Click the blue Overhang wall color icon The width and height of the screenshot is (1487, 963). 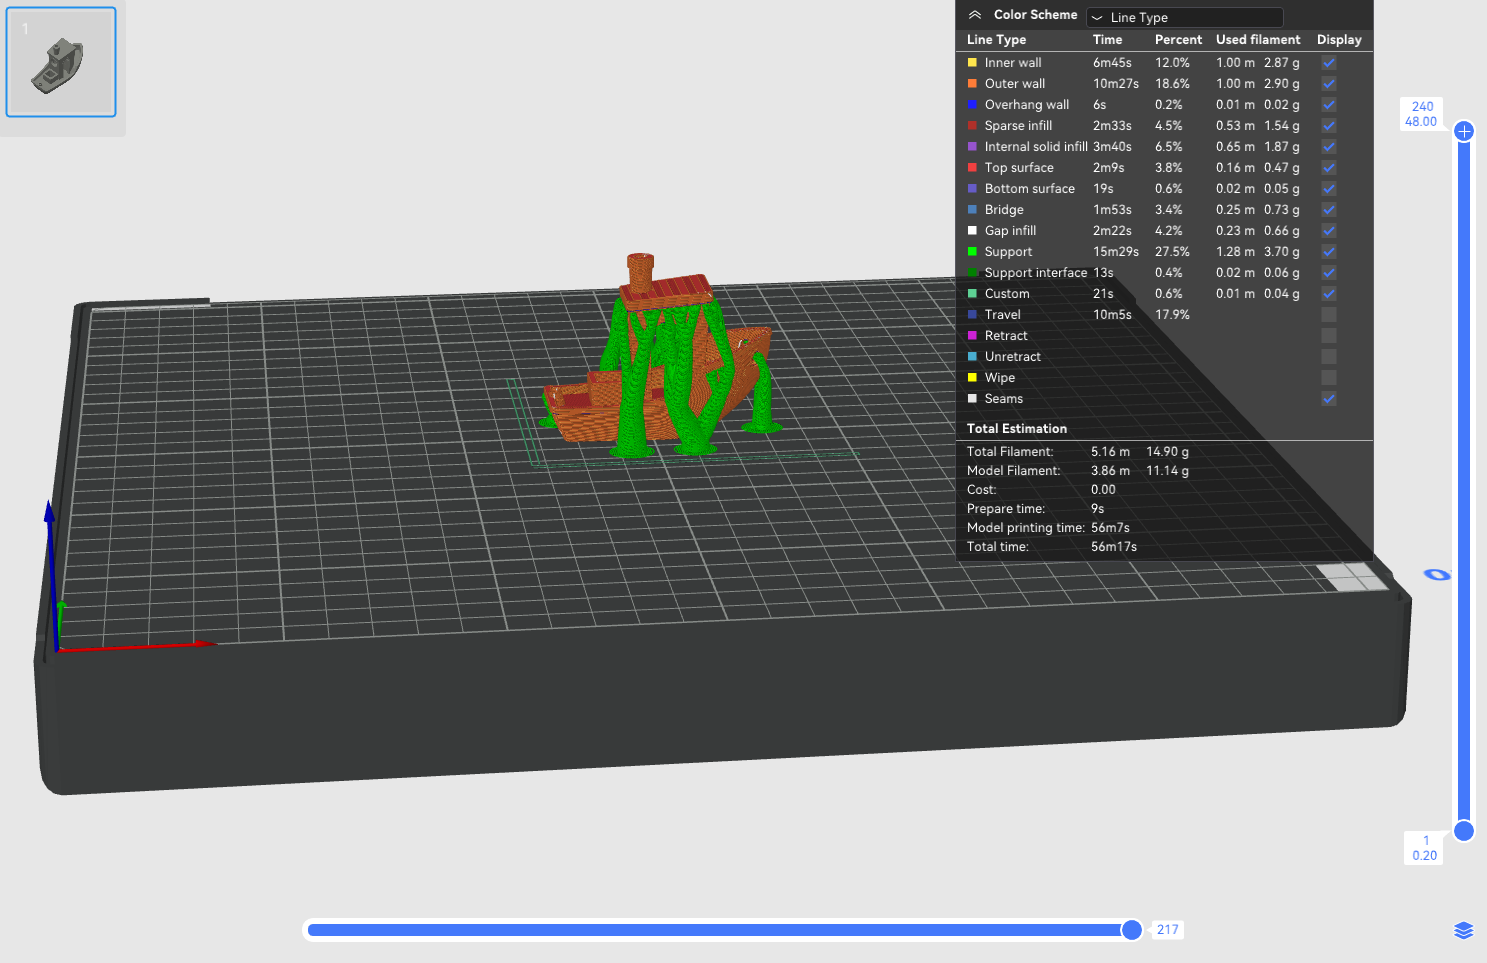972,105
